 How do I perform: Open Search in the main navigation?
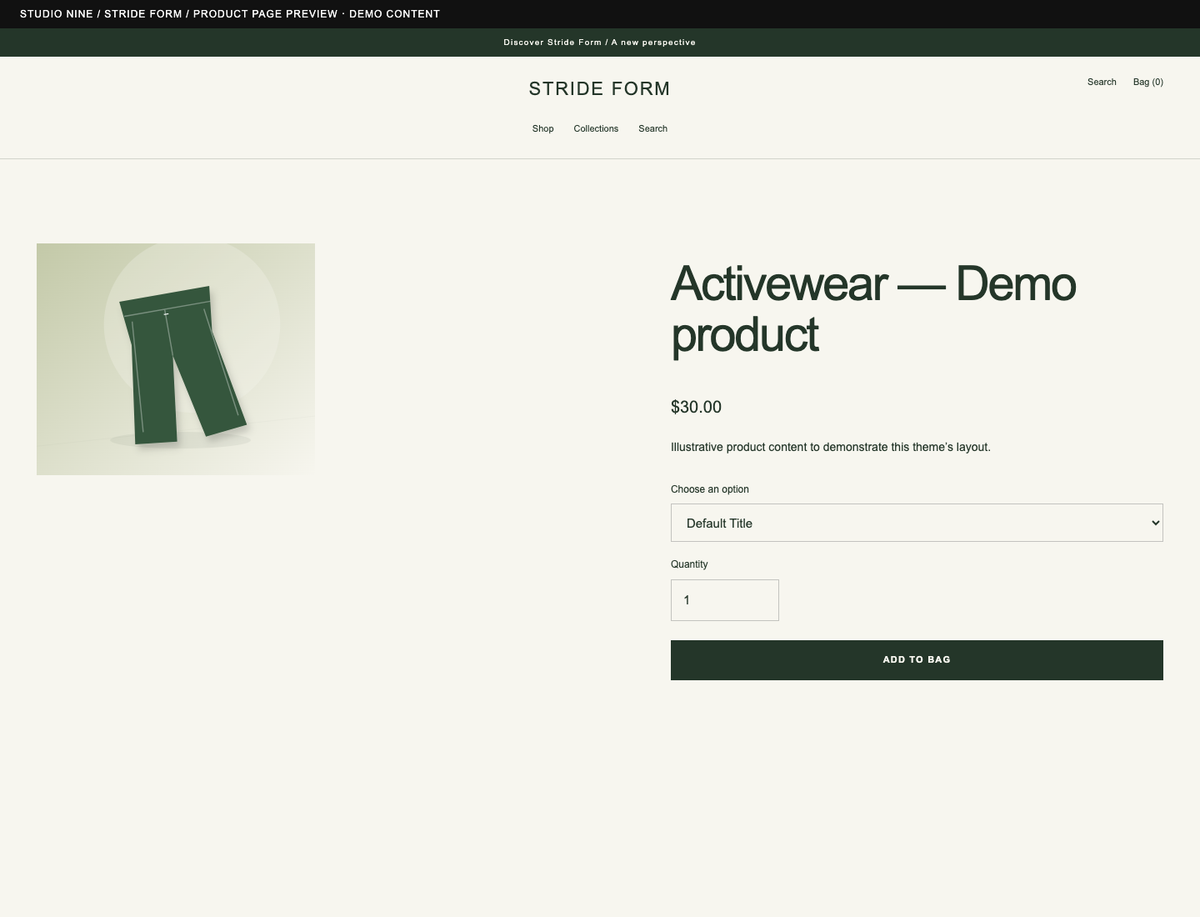pos(653,129)
